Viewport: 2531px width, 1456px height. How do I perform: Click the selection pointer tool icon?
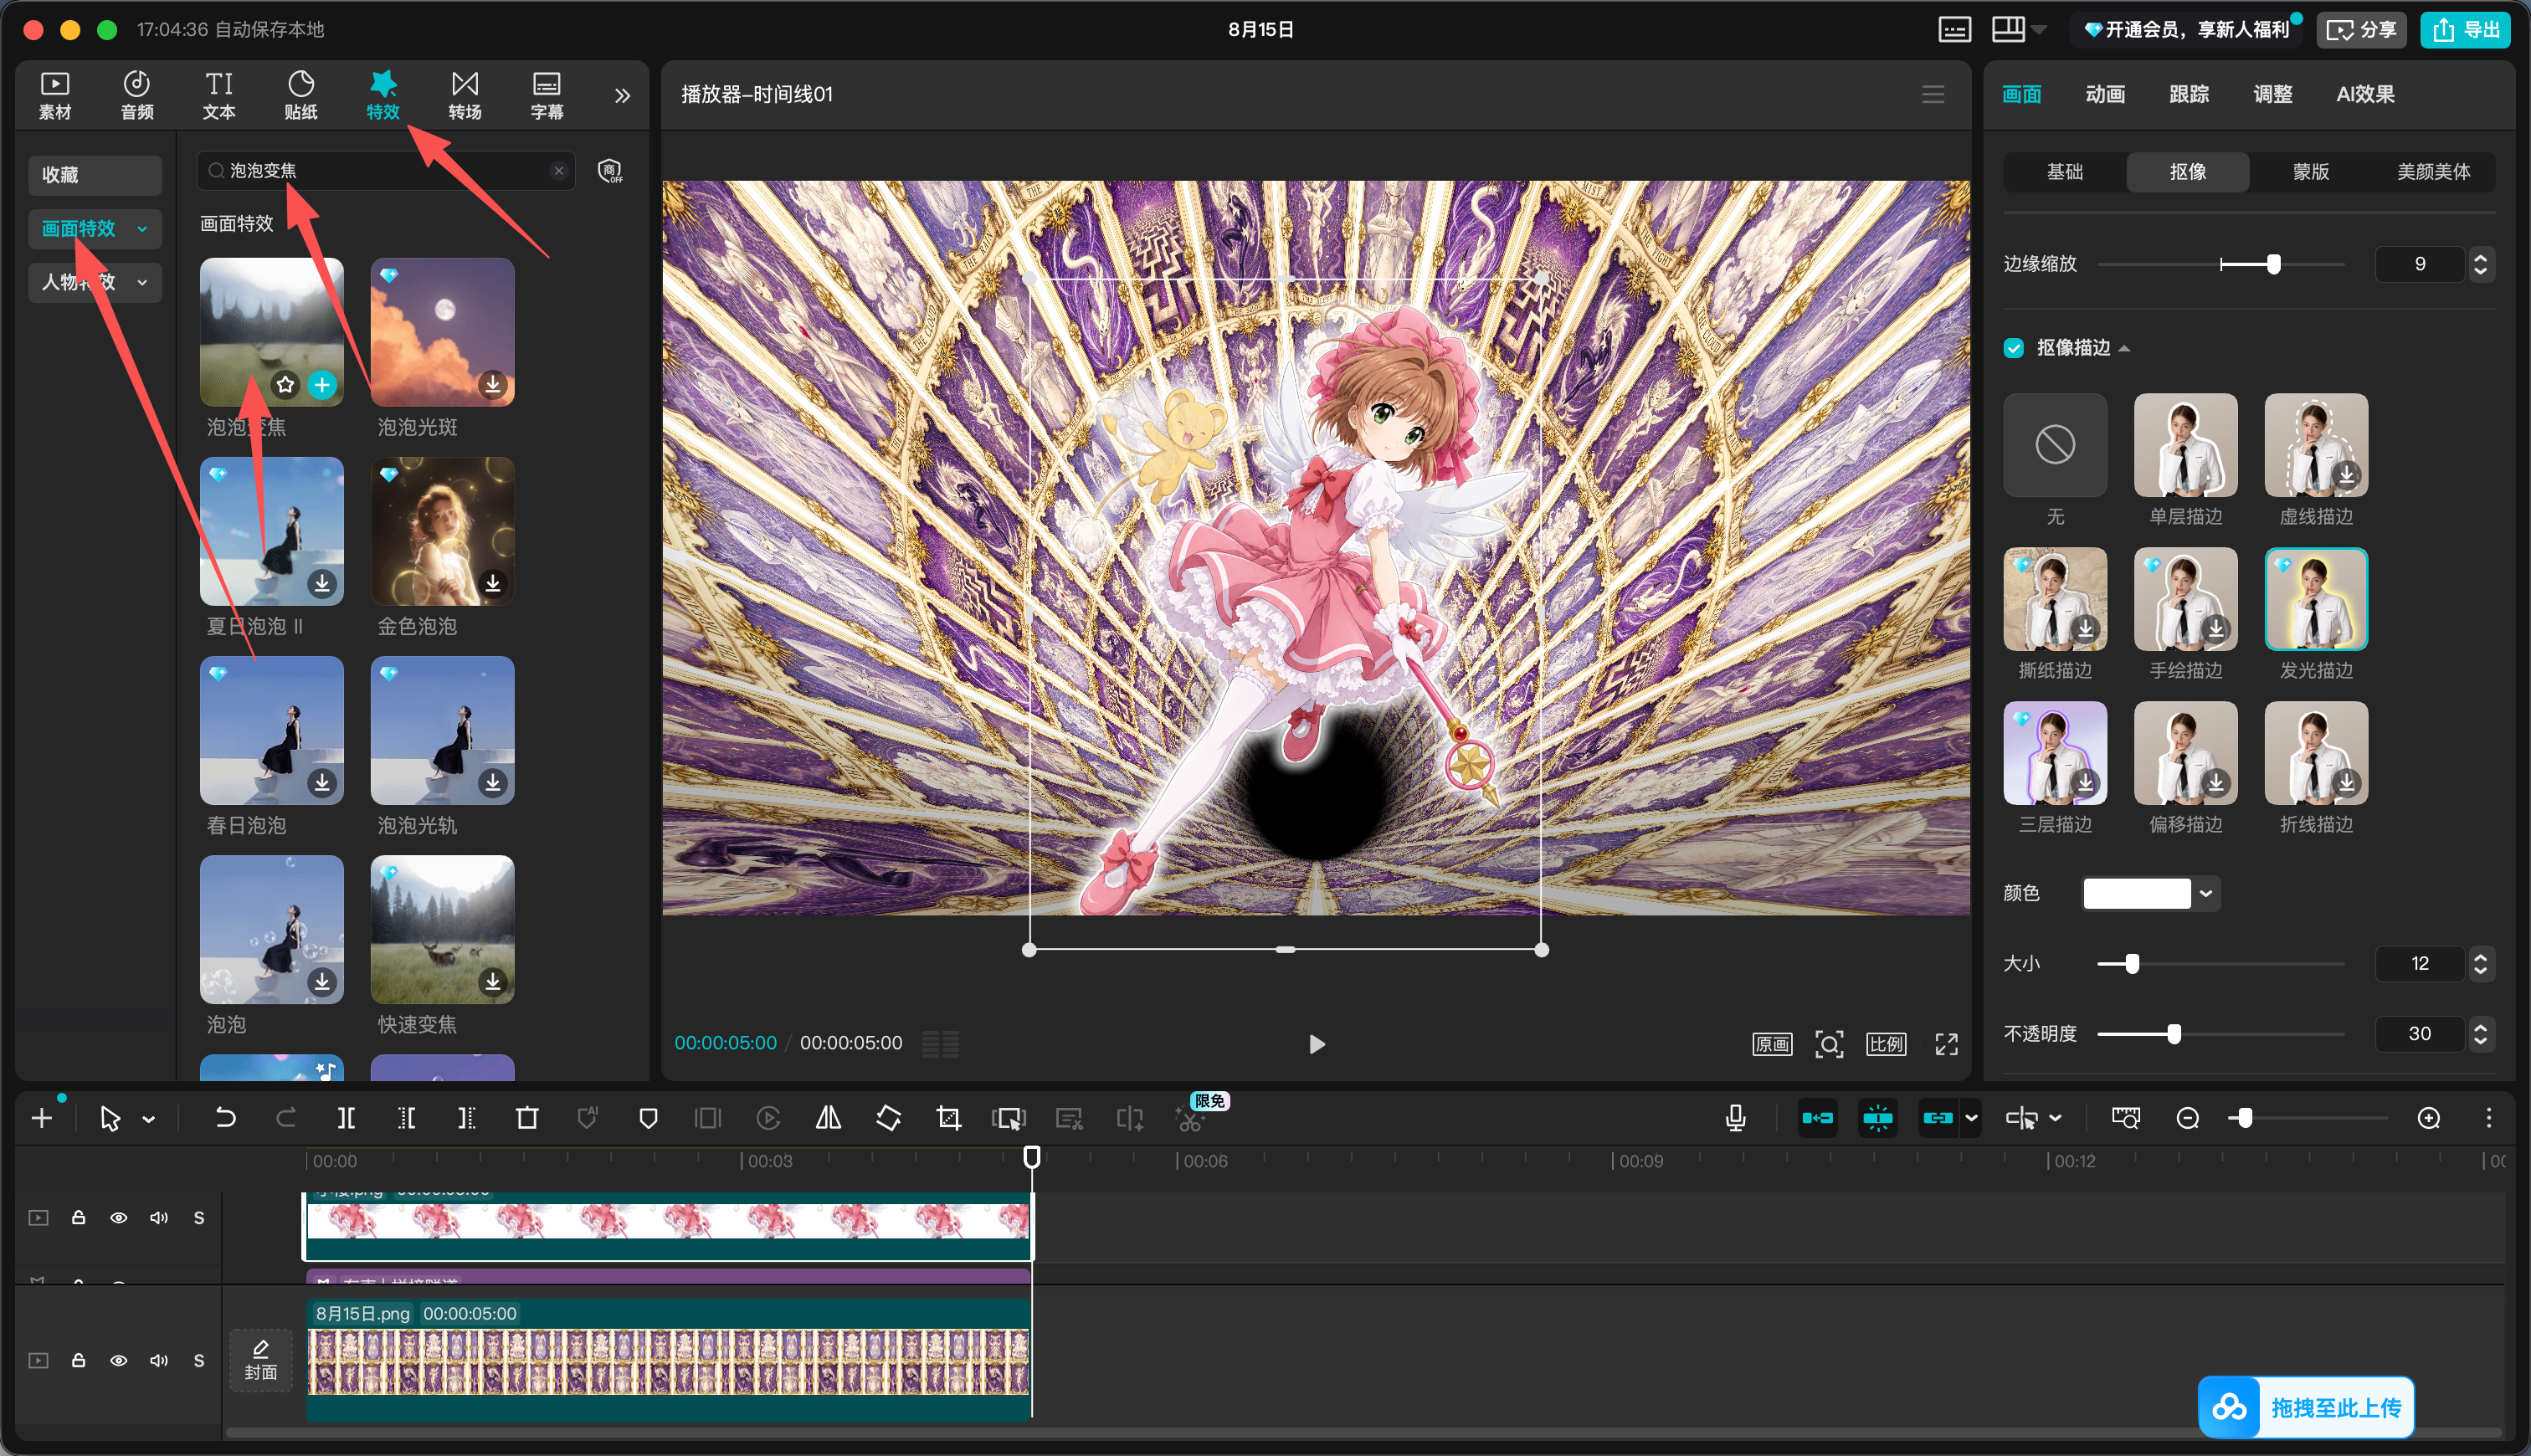pos(110,1118)
